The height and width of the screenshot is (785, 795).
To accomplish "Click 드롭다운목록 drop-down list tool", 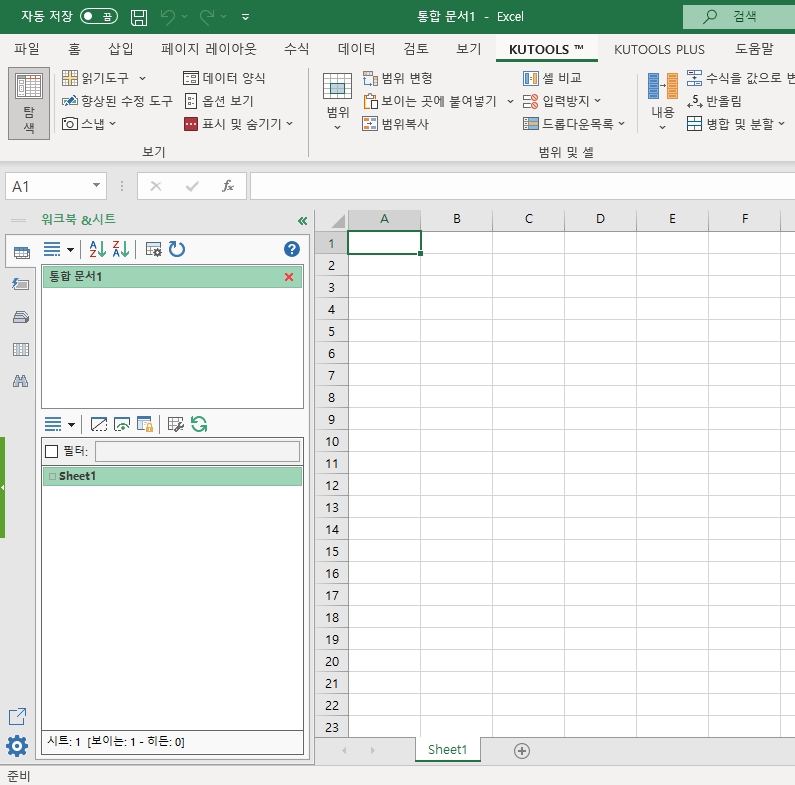I will coord(573,124).
